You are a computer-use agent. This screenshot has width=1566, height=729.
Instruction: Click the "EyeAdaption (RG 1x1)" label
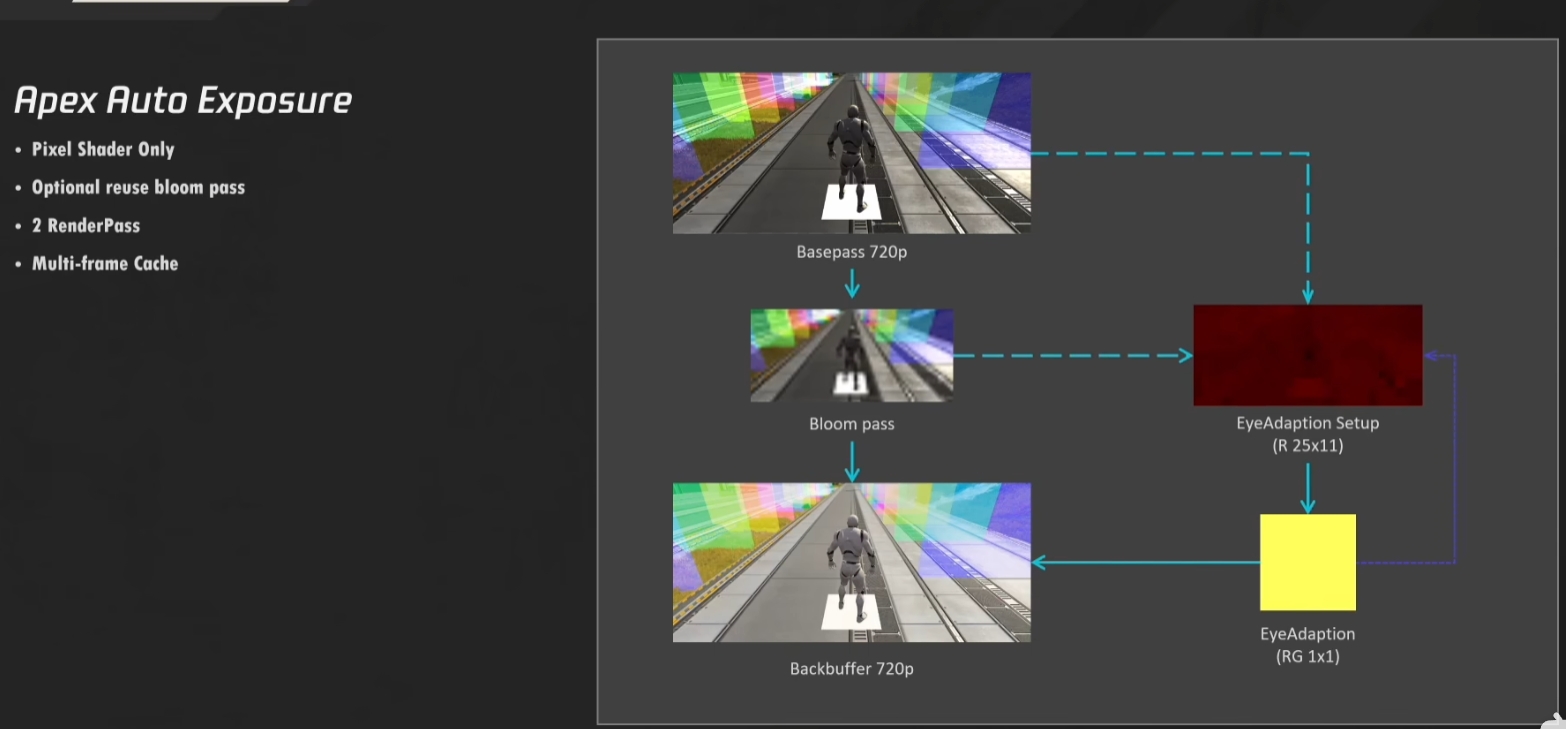click(1307, 645)
